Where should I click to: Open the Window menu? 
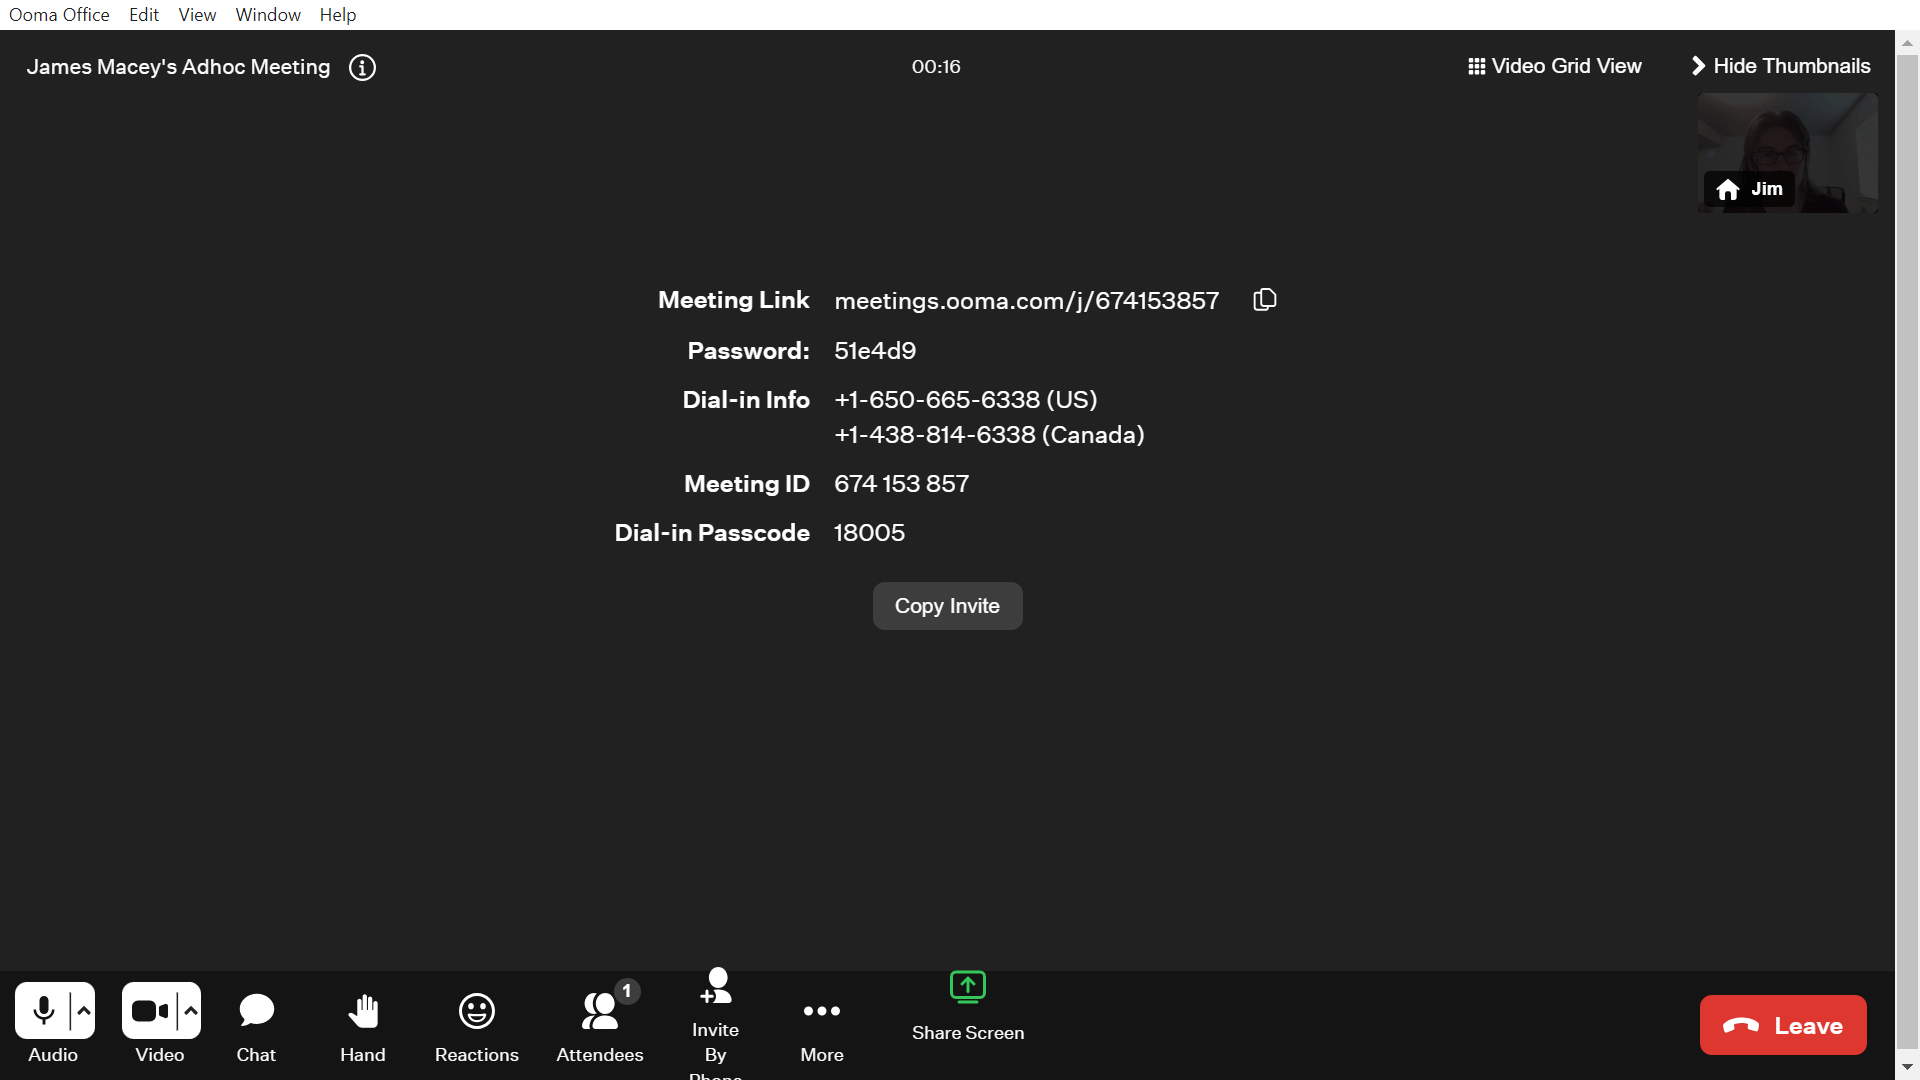[x=268, y=15]
